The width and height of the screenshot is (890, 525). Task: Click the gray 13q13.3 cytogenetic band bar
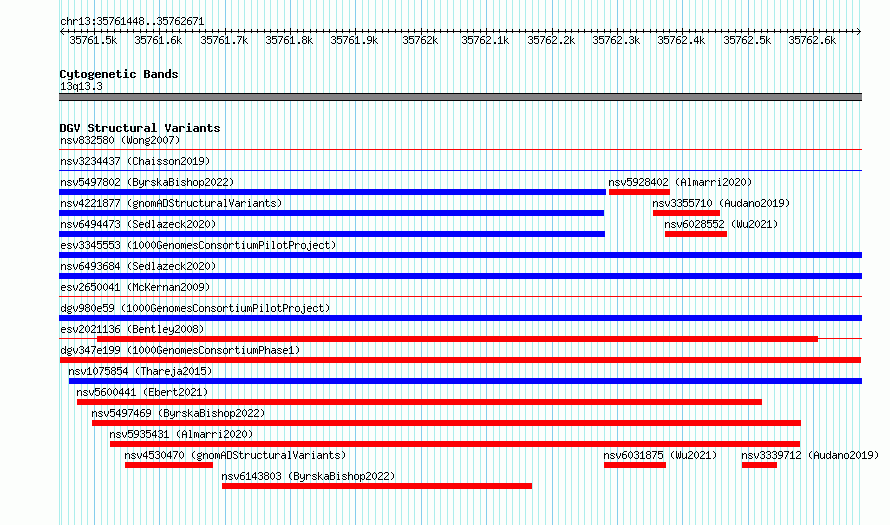pos(460,98)
